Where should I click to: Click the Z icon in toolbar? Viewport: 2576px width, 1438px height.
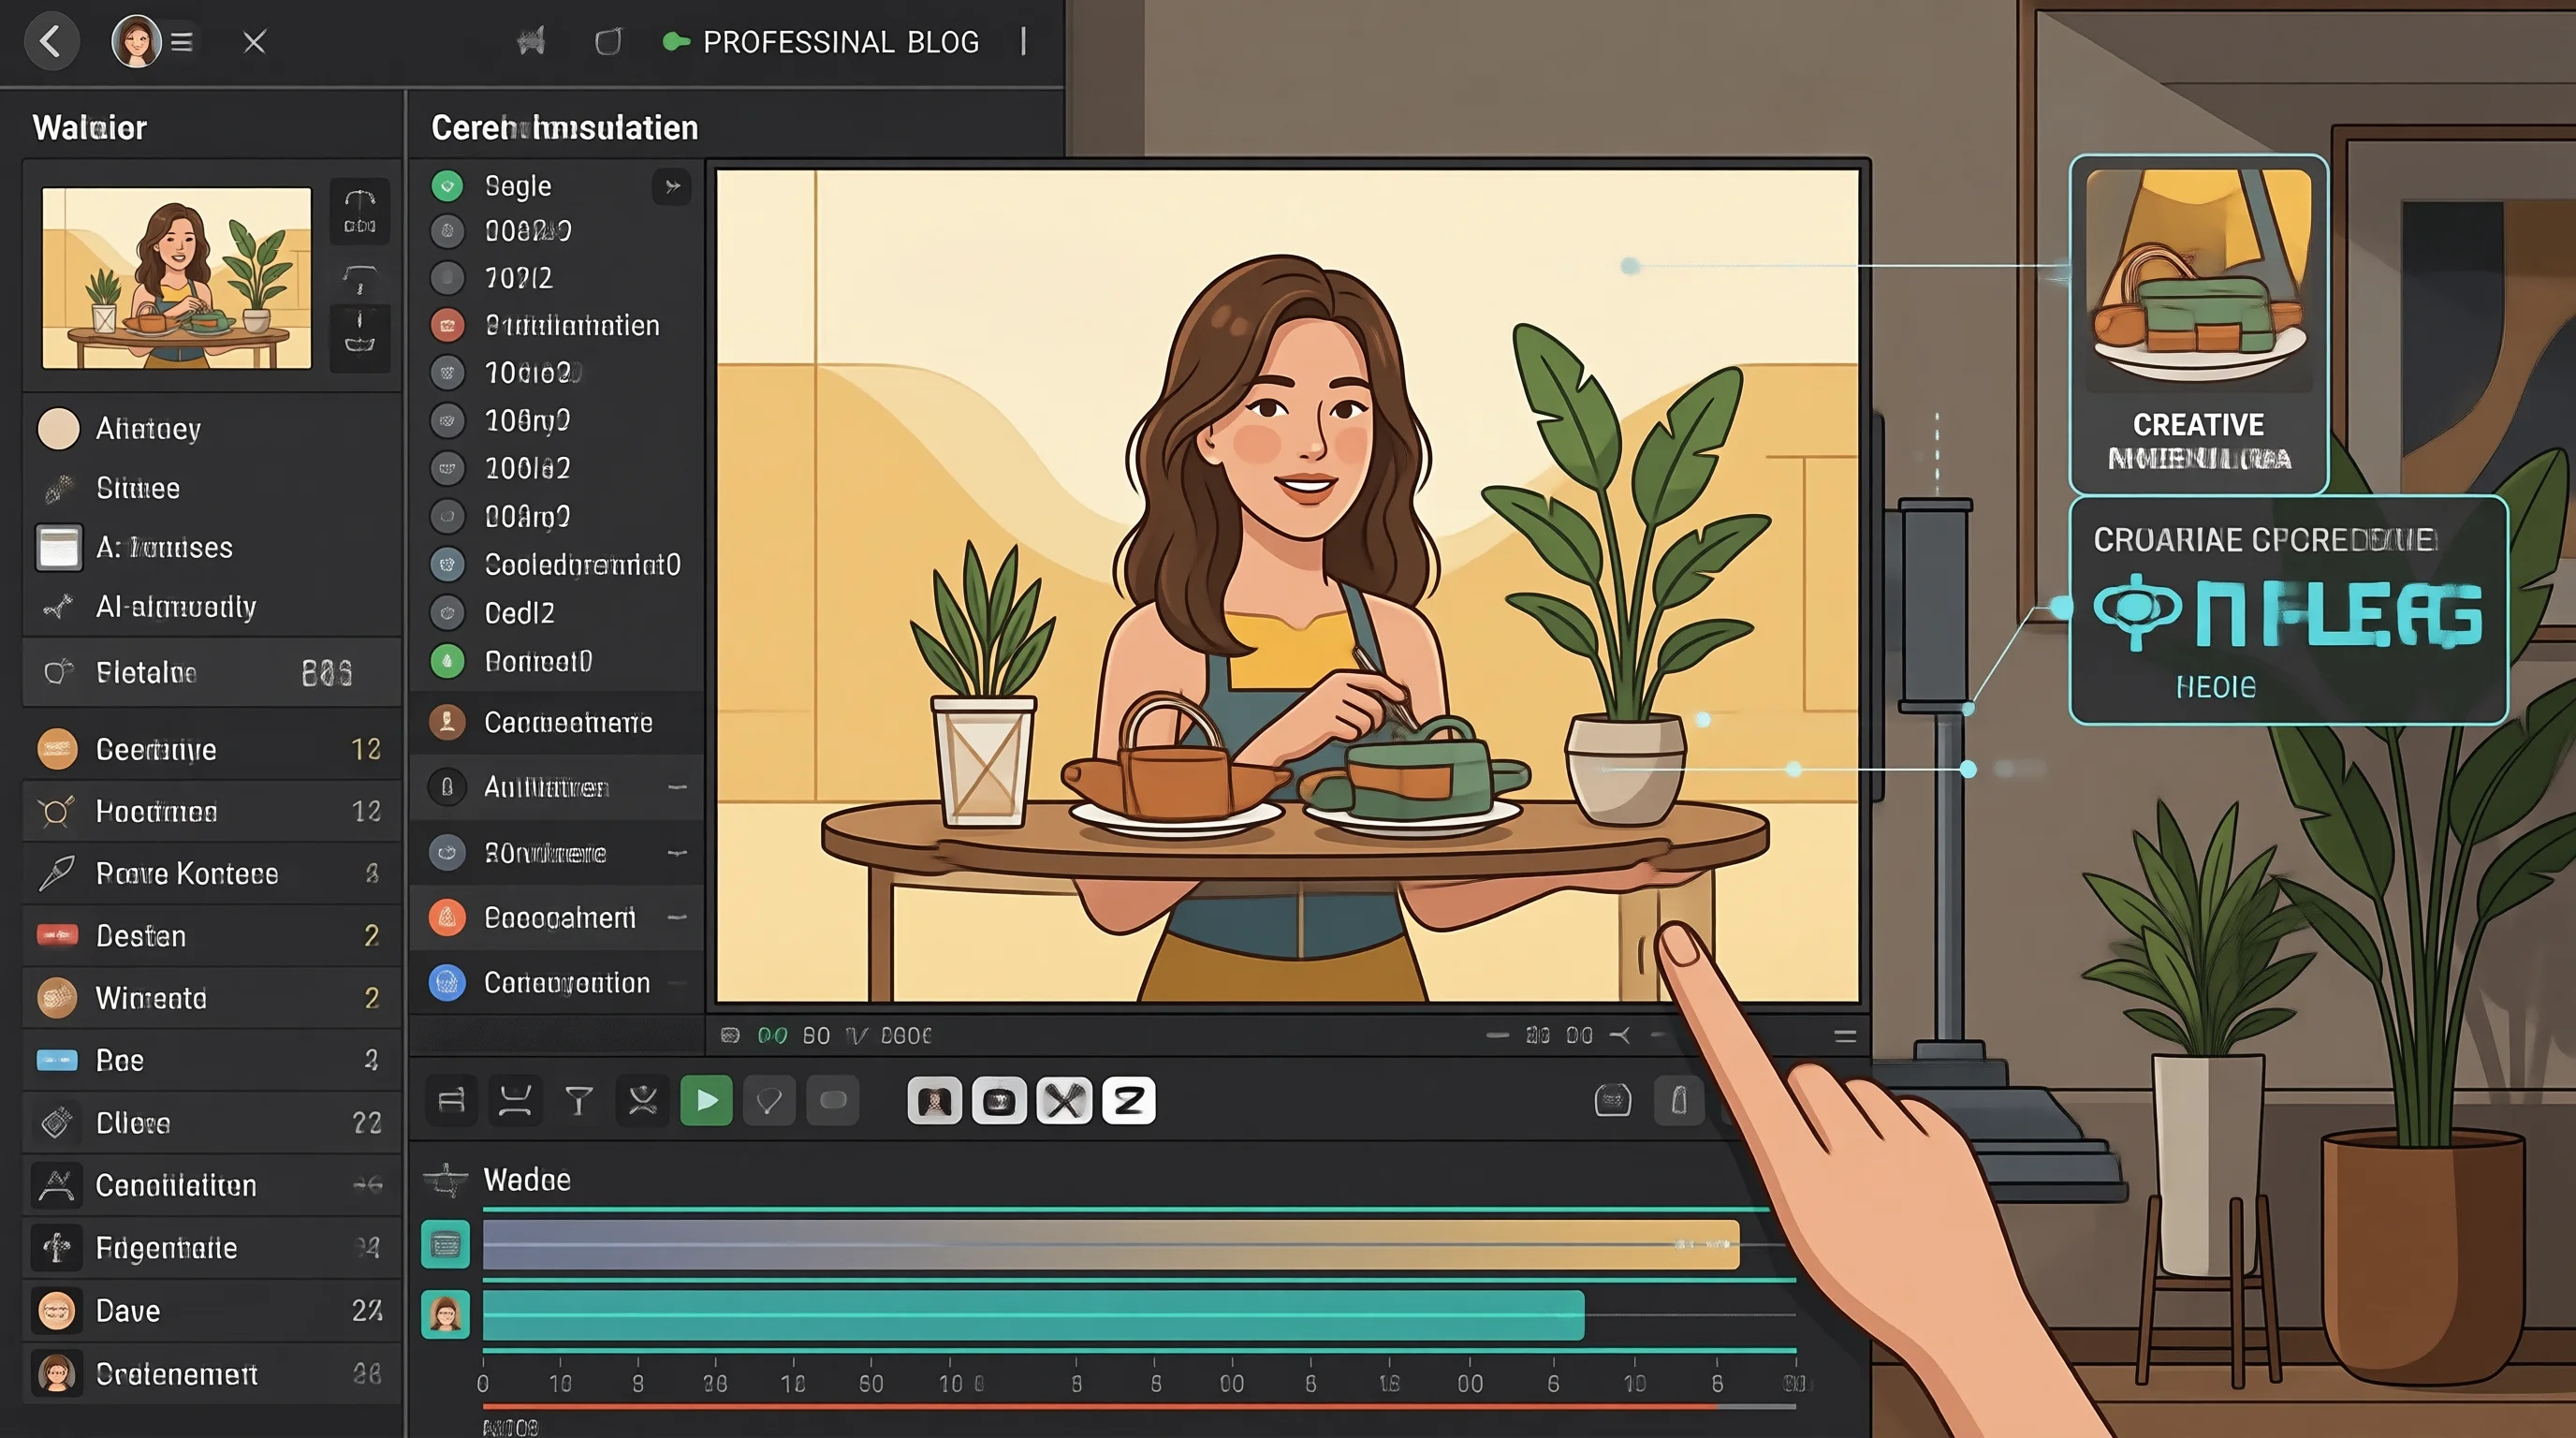coord(1128,1101)
